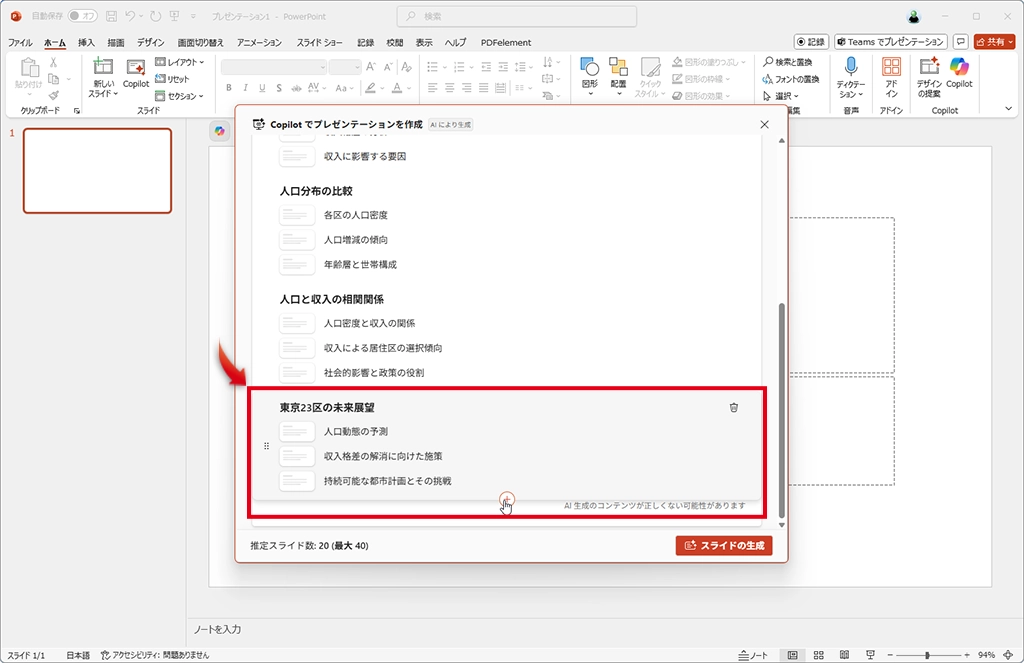Image resolution: width=1024 pixels, height=663 pixels.
Task: Click the Copilot dialog vertical scrollbar
Action: tap(781, 410)
